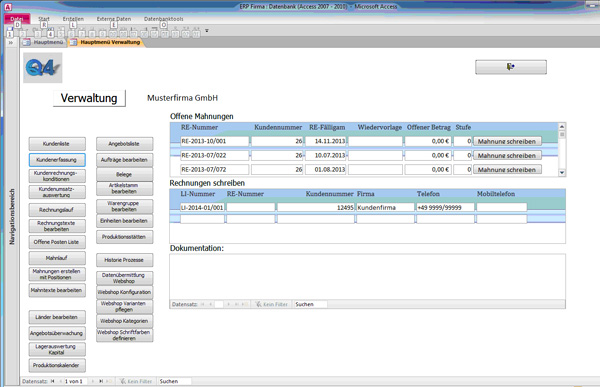Go to first record in bottom navigator

pyautogui.click(x=52, y=381)
